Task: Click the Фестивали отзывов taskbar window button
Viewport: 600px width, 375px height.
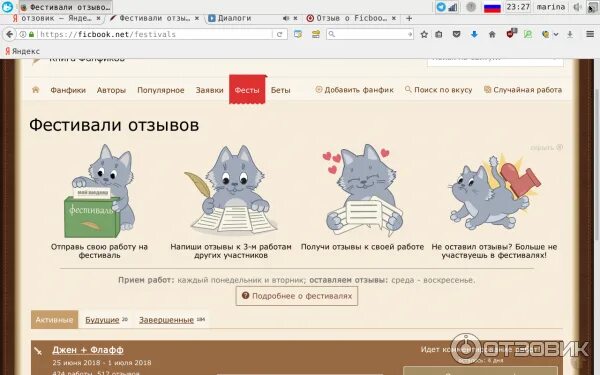Action: pos(66,7)
